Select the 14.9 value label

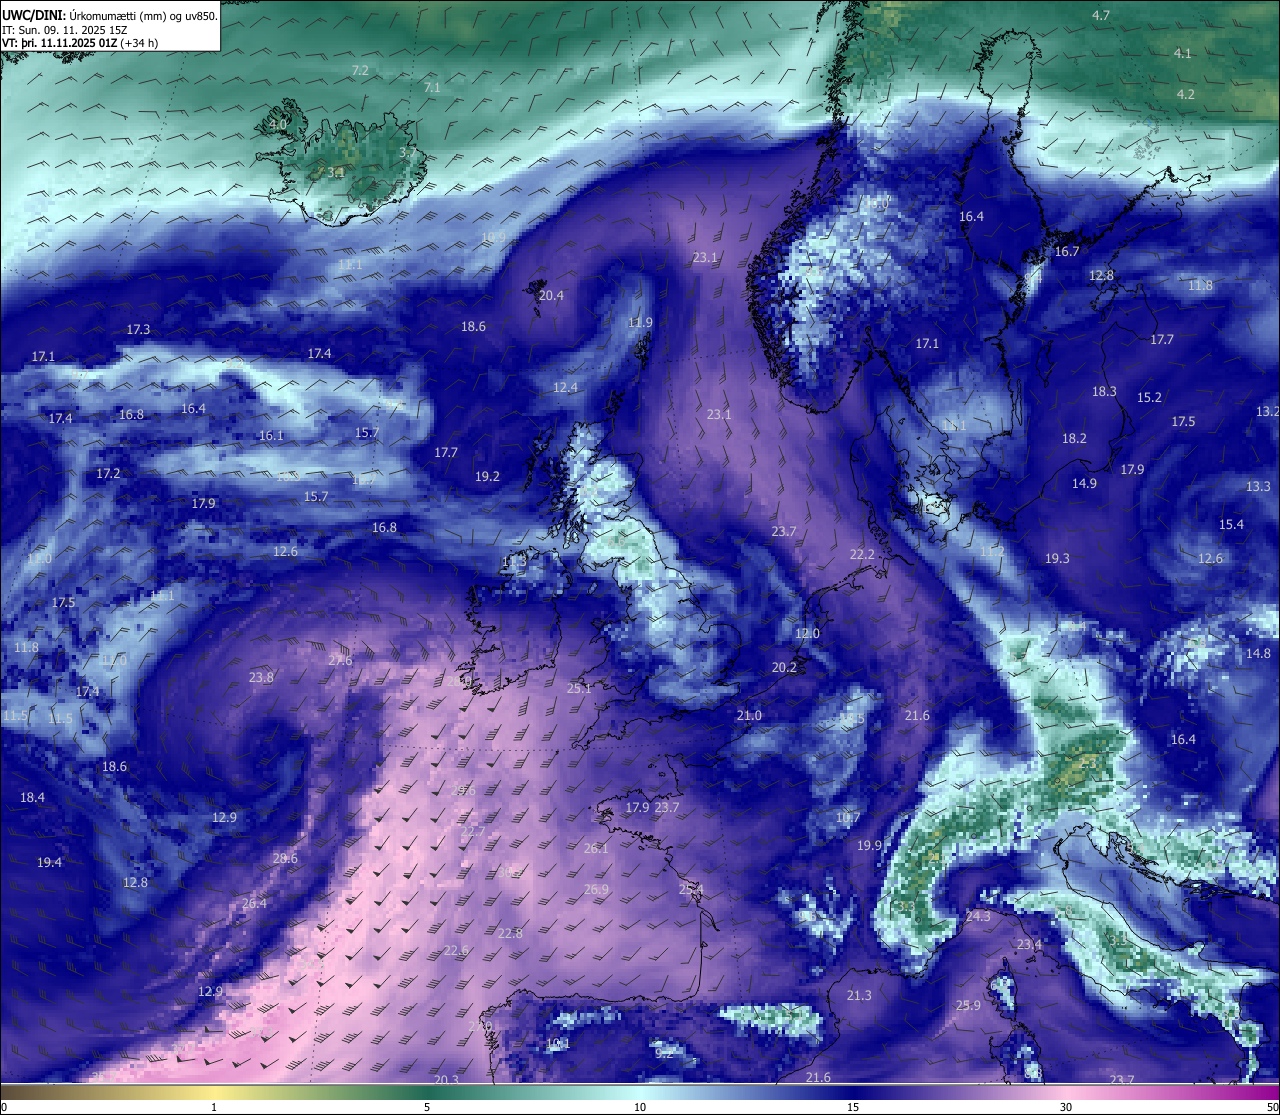coord(1084,483)
